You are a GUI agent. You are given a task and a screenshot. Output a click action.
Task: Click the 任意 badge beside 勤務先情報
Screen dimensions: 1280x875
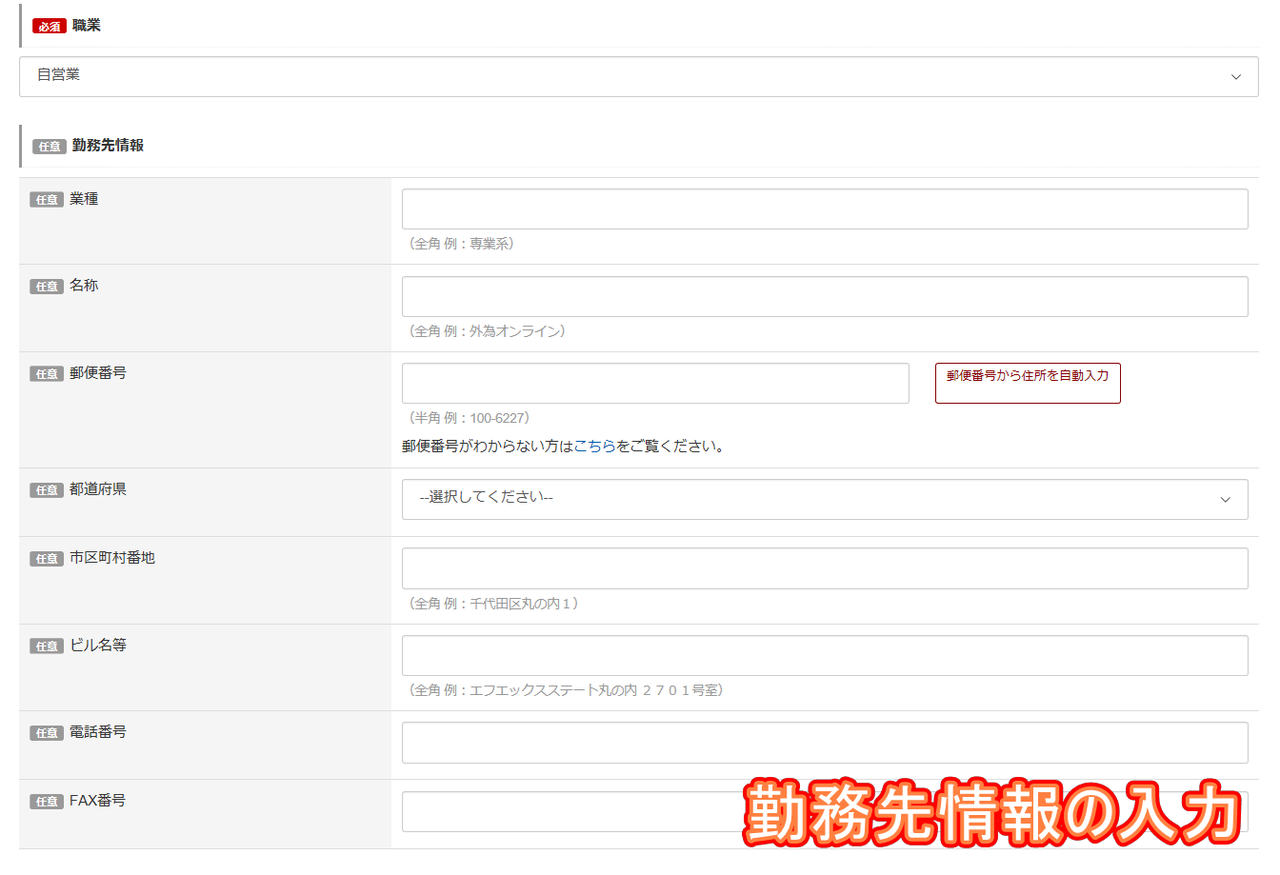(49, 146)
